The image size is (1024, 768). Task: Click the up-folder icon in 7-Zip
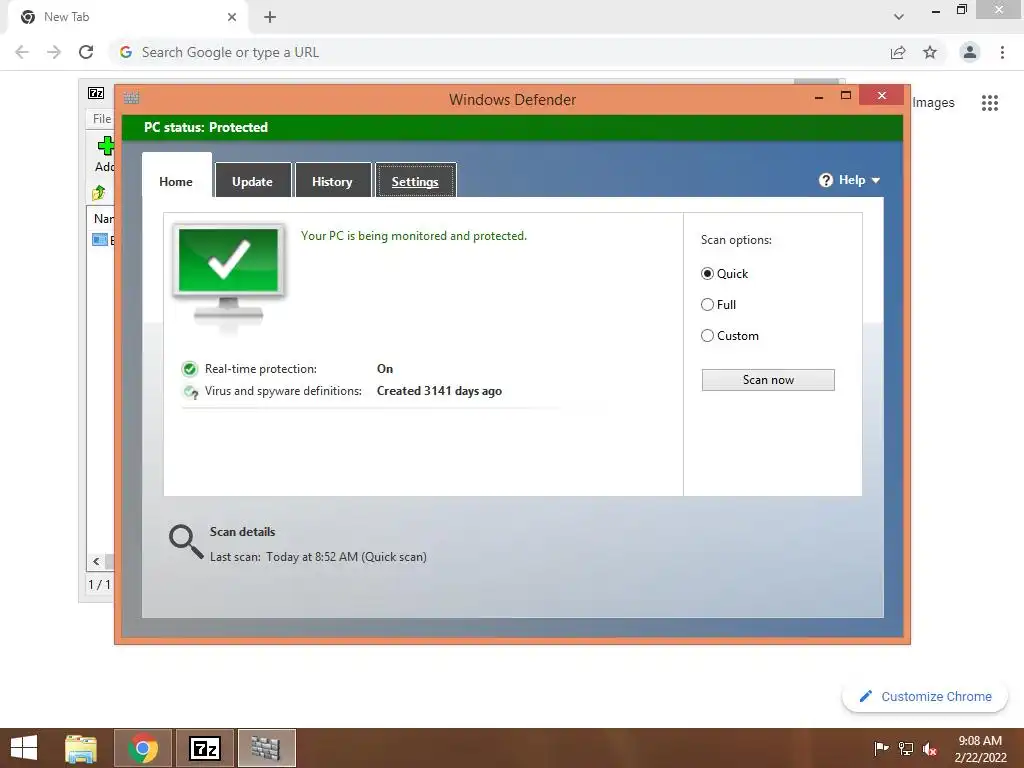coord(99,193)
